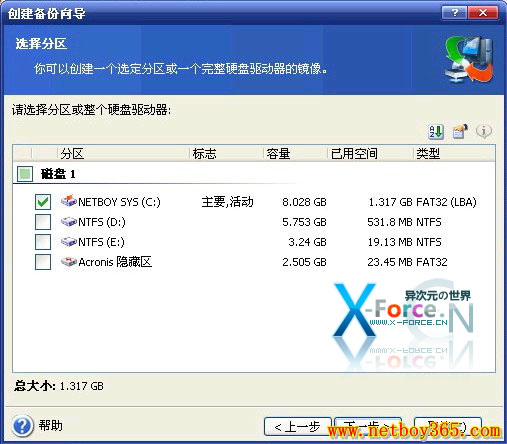Check the Acronis 隐藏区 partition checkbox
Image resolution: width=507 pixels, height=444 pixels.
pyautogui.click(x=43, y=262)
